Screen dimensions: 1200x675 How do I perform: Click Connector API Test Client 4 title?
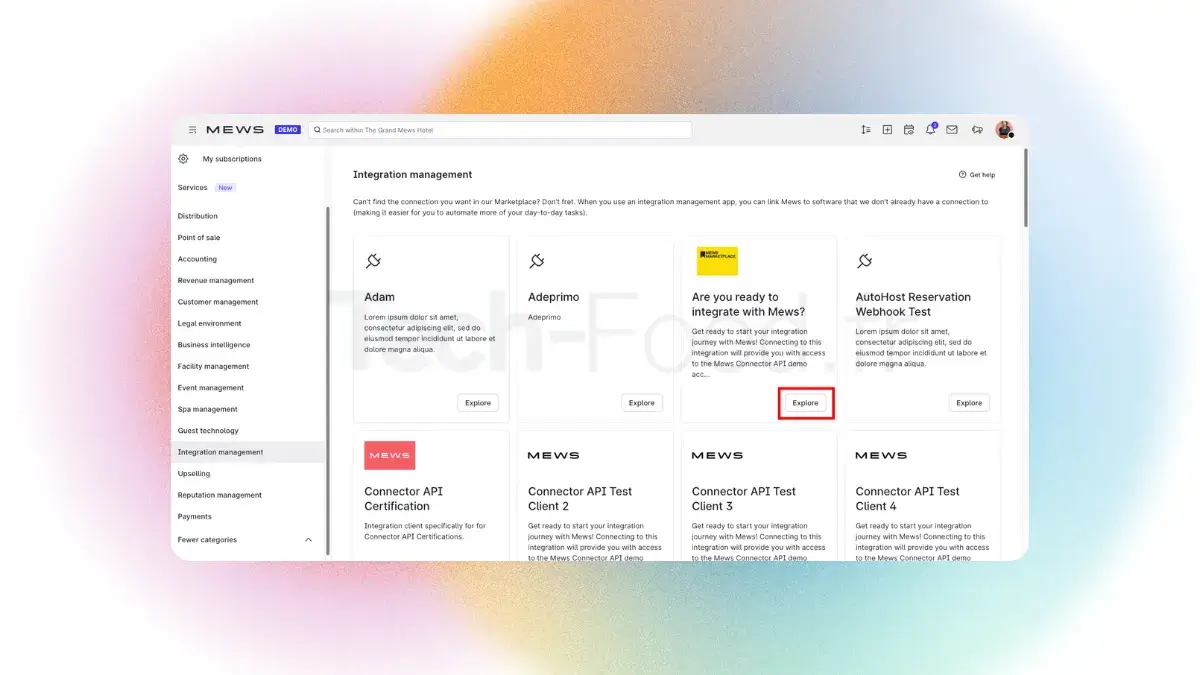[x=908, y=498]
